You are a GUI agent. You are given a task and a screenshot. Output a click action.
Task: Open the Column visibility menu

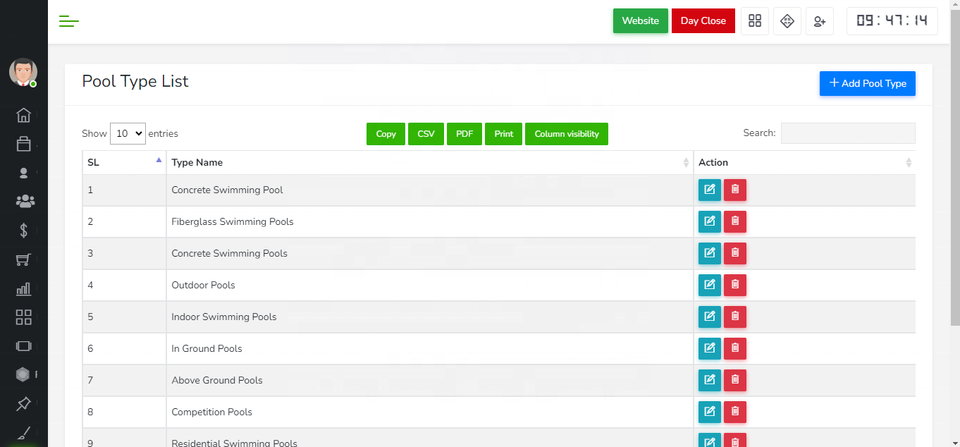coord(566,134)
